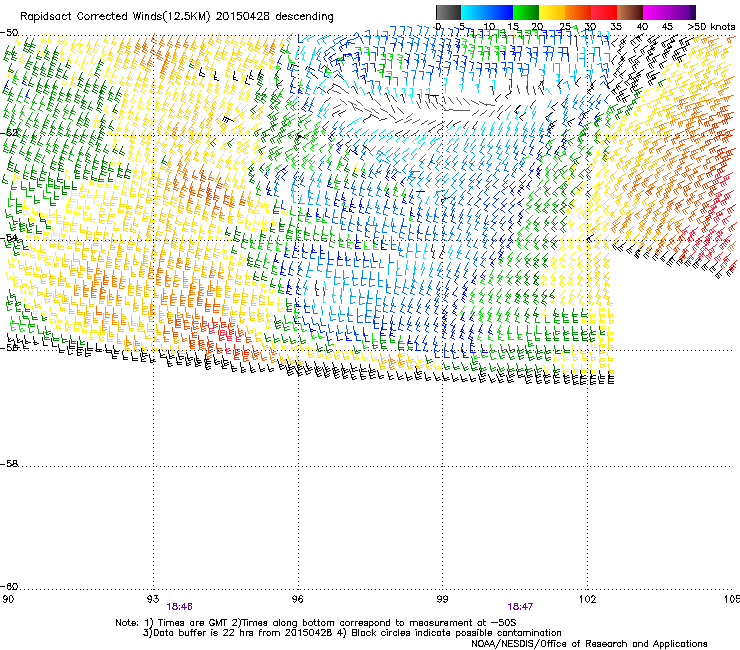The image size is (740, 650).
Task: Click 'NOAA/NESDIS/Office of Research and Applications' credit
Action: pos(589,644)
